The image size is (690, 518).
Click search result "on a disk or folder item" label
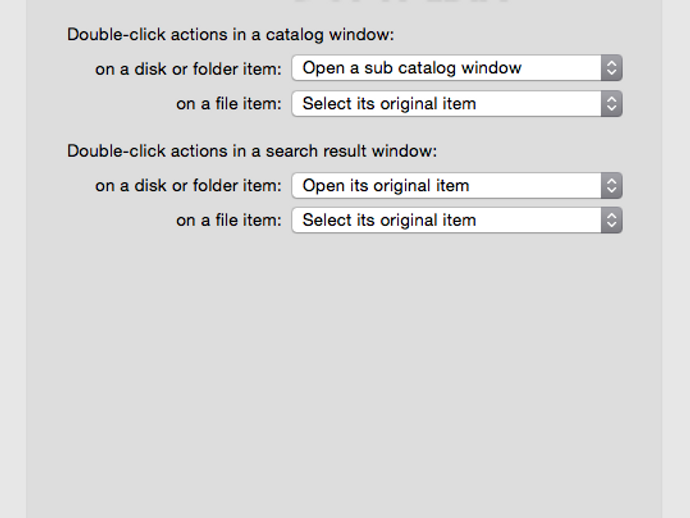coord(188,186)
